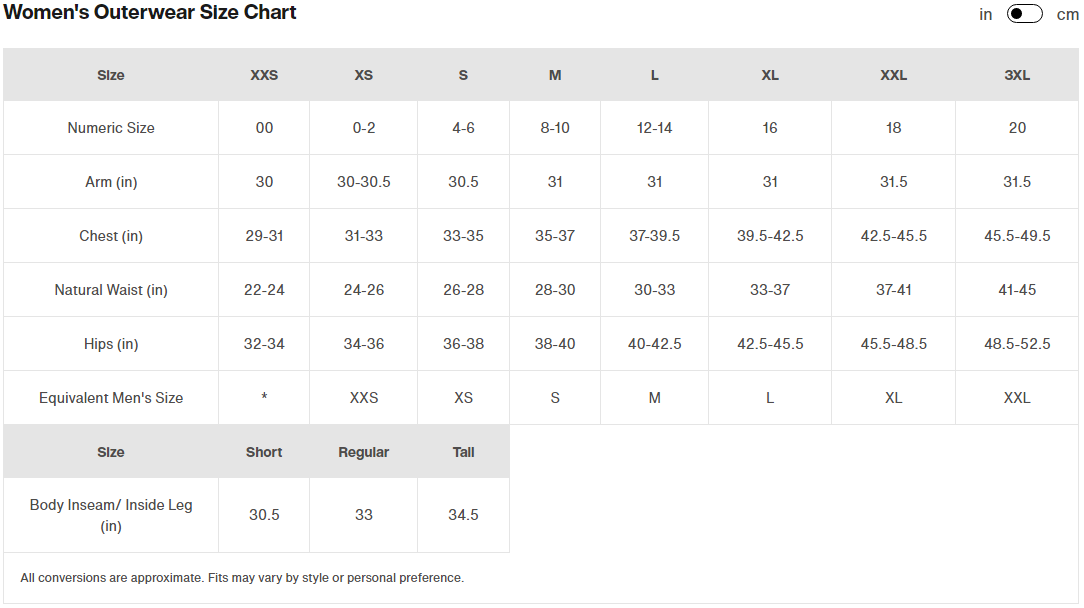Click the Numeric Size row label
The height and width of the screenshot is (608, 1084).
click(111, 128)
